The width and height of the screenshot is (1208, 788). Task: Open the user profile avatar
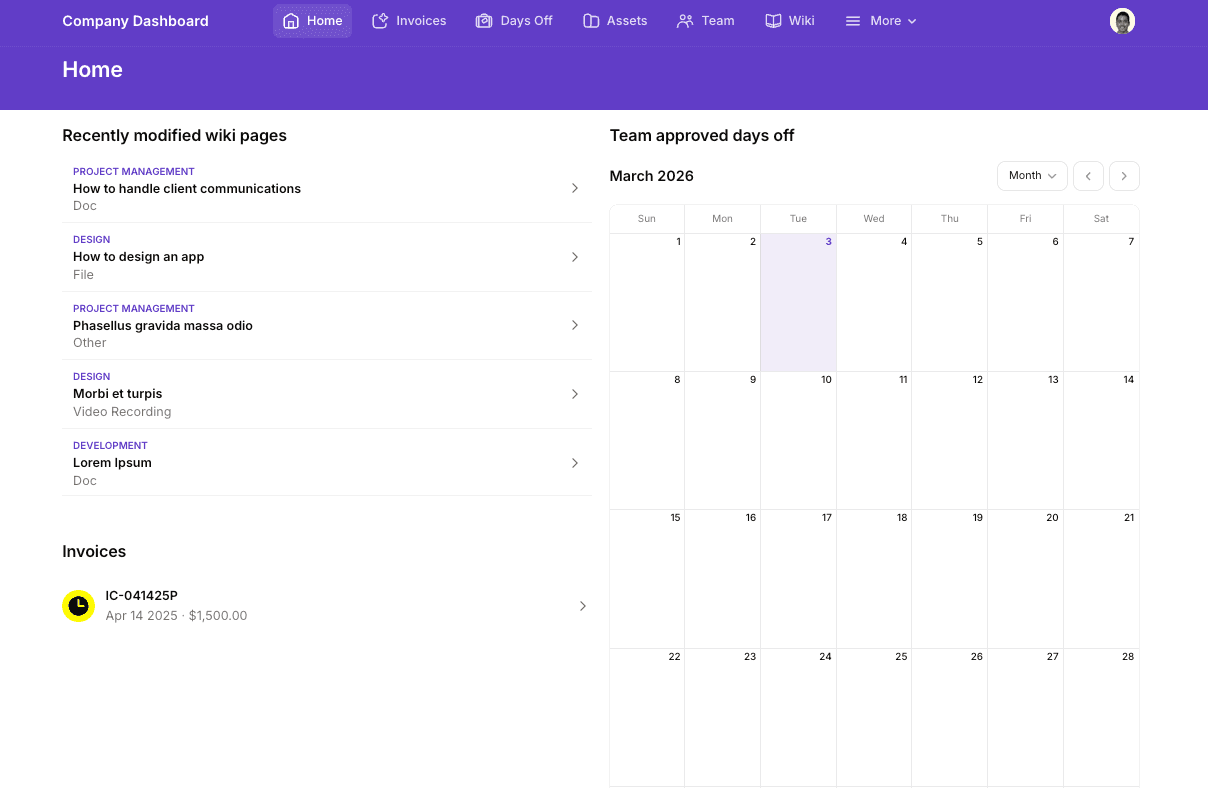(x=1122, y=20)
